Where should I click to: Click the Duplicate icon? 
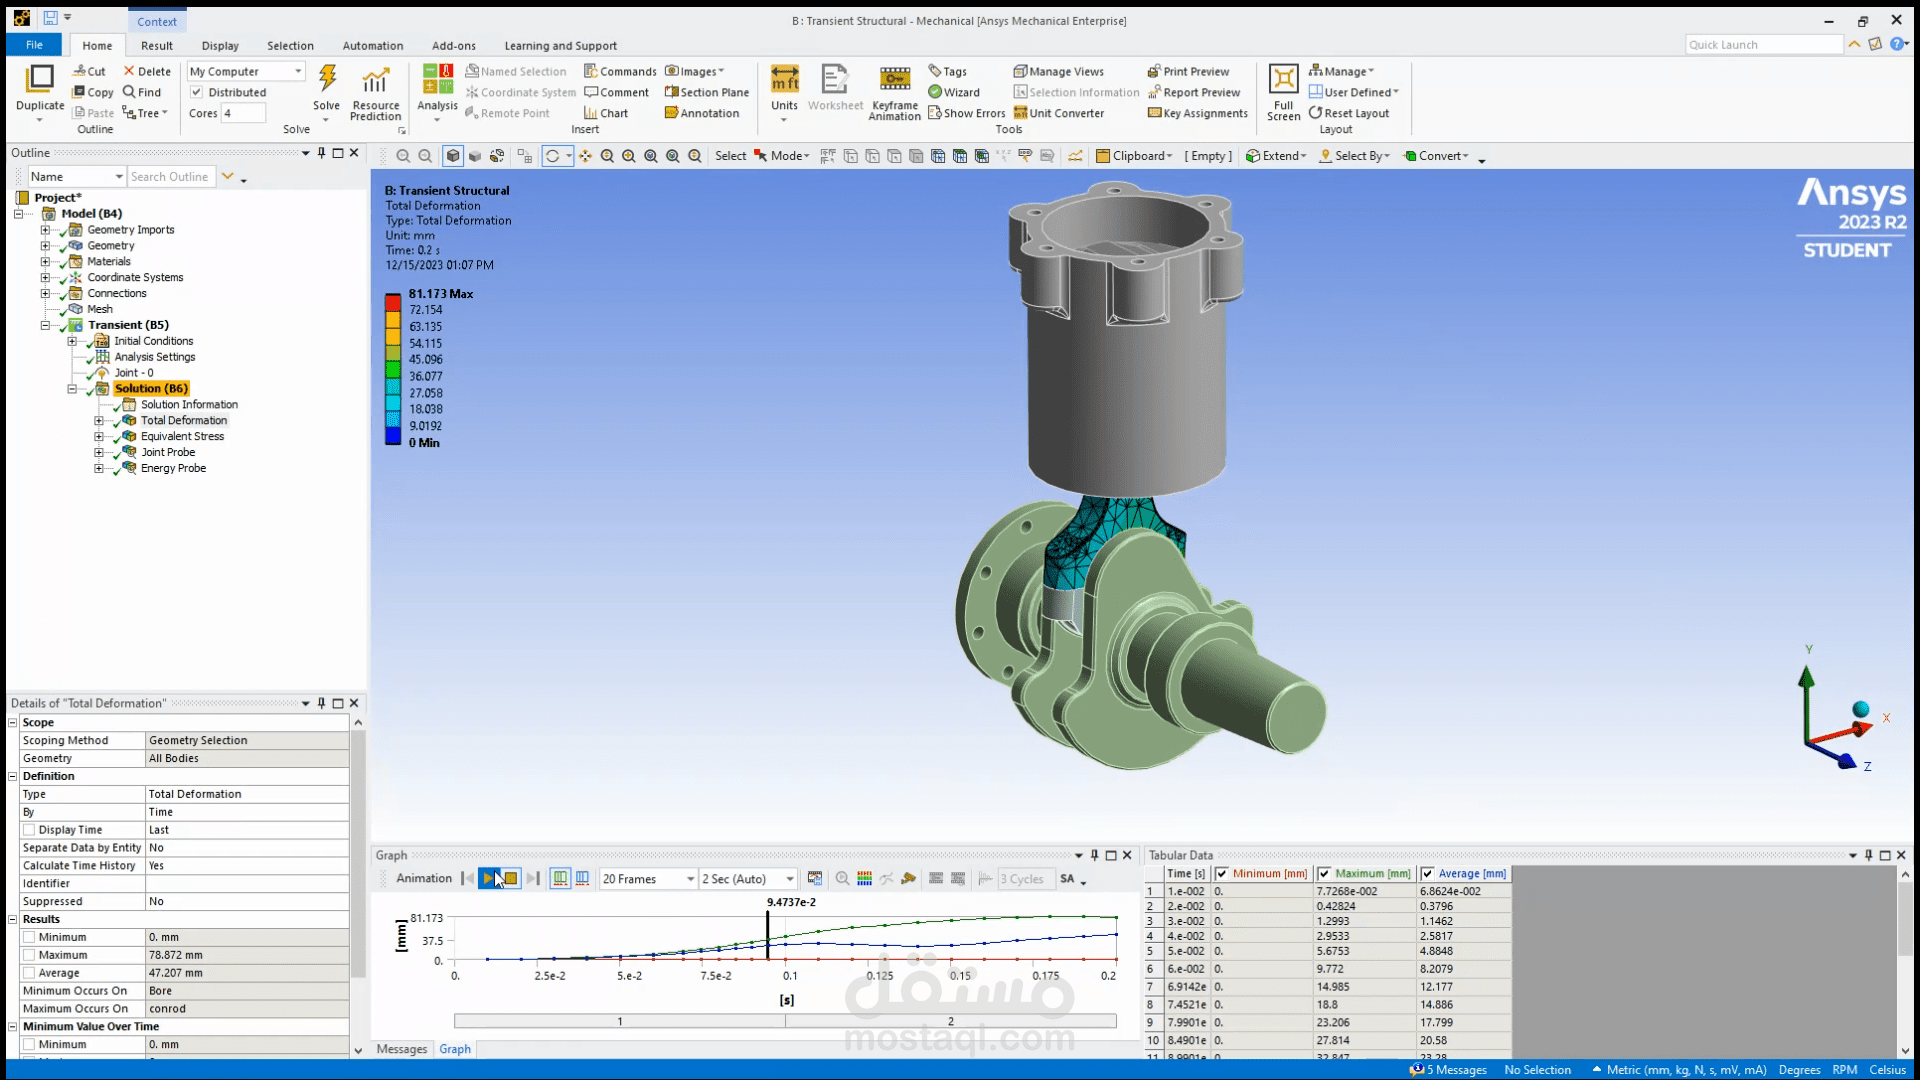(40, 79)
